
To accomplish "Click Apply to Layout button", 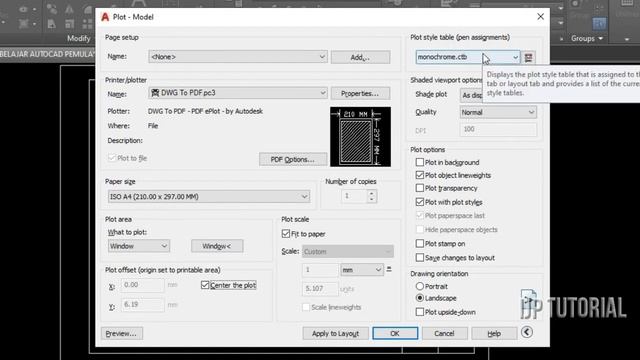I will 336,333.
